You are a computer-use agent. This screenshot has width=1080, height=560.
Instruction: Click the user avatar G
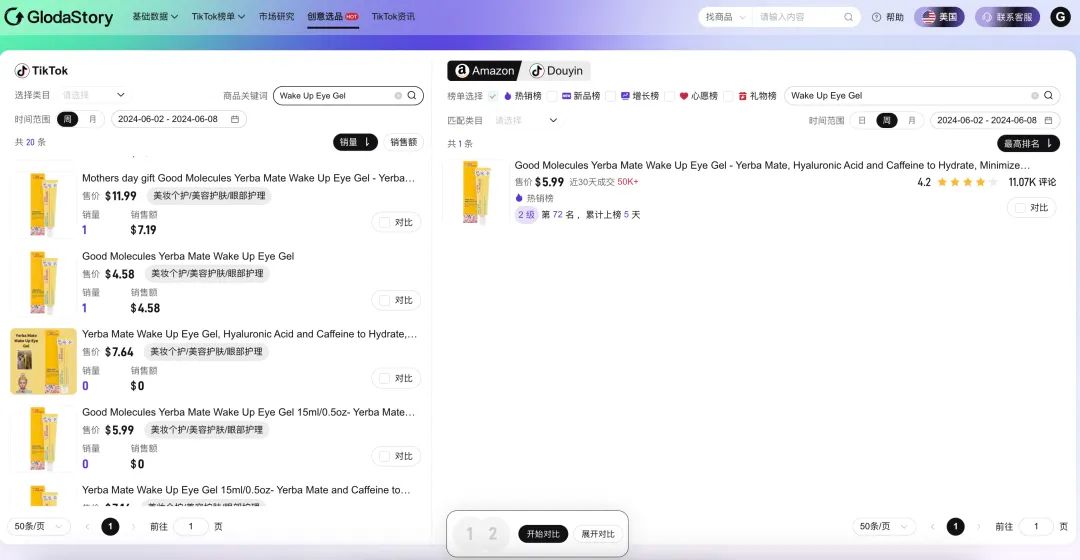pos(1060,17)
